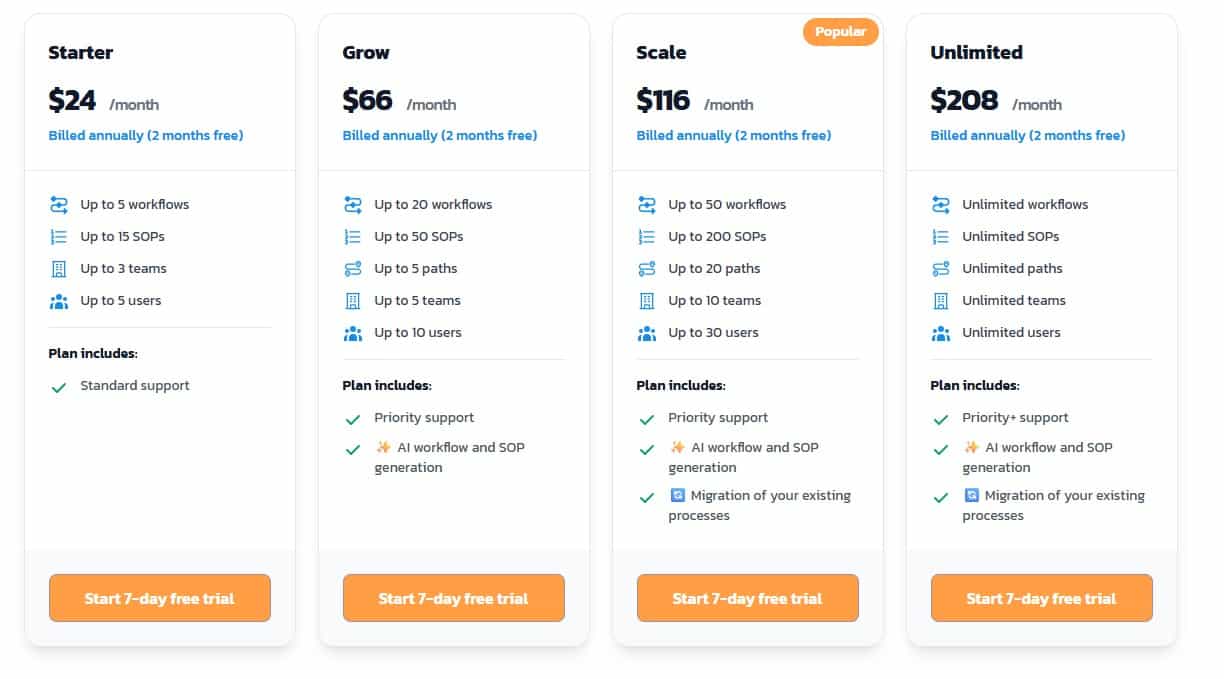
Task: Click the teams building icon under Scale
Action: coord(647,300)
